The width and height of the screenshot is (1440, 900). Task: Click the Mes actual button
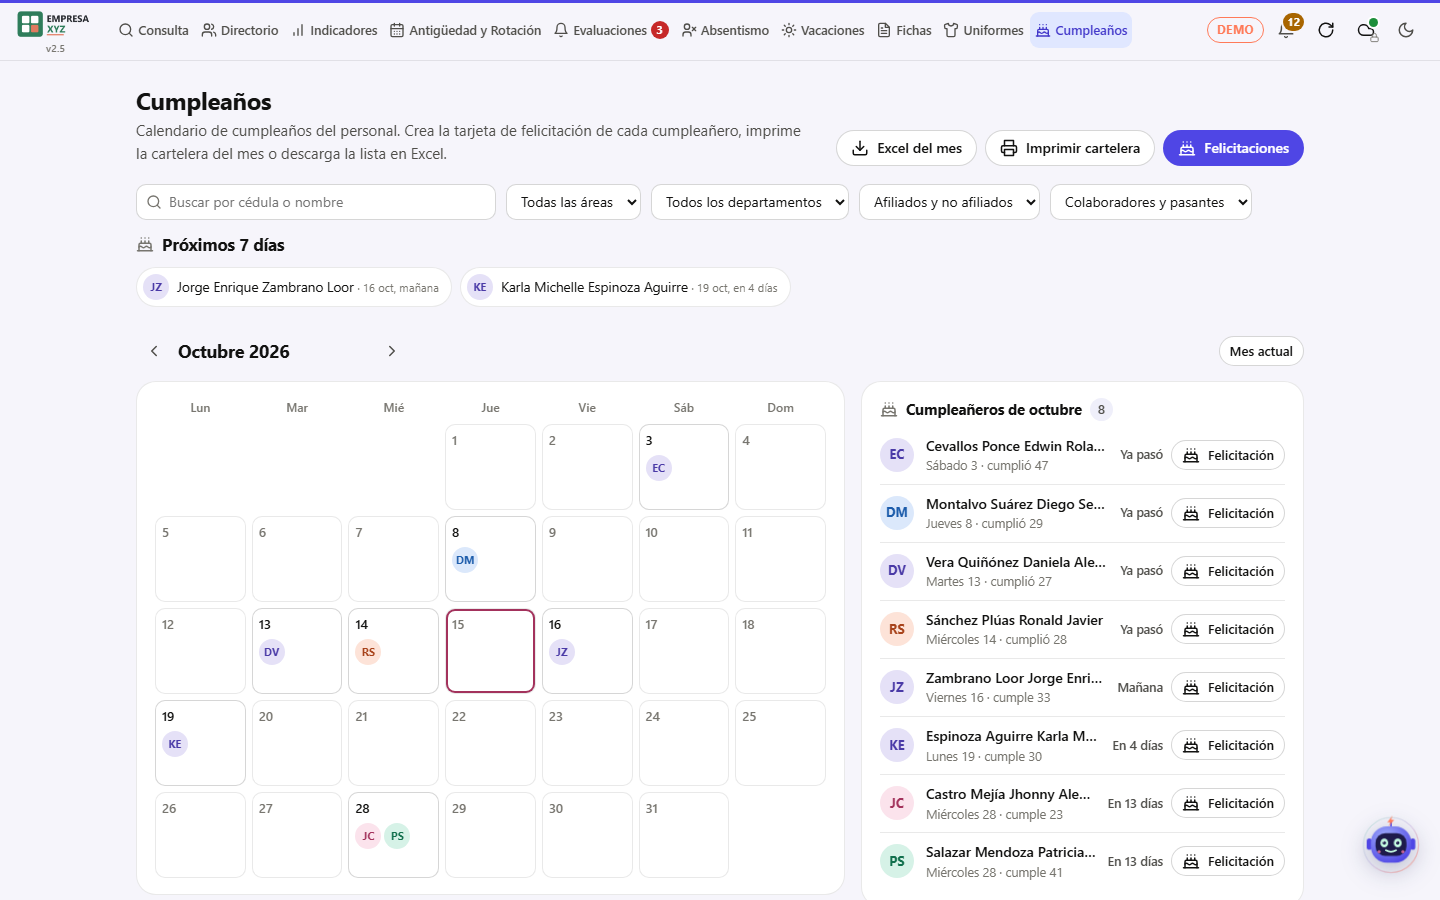tap(1261, 351)
